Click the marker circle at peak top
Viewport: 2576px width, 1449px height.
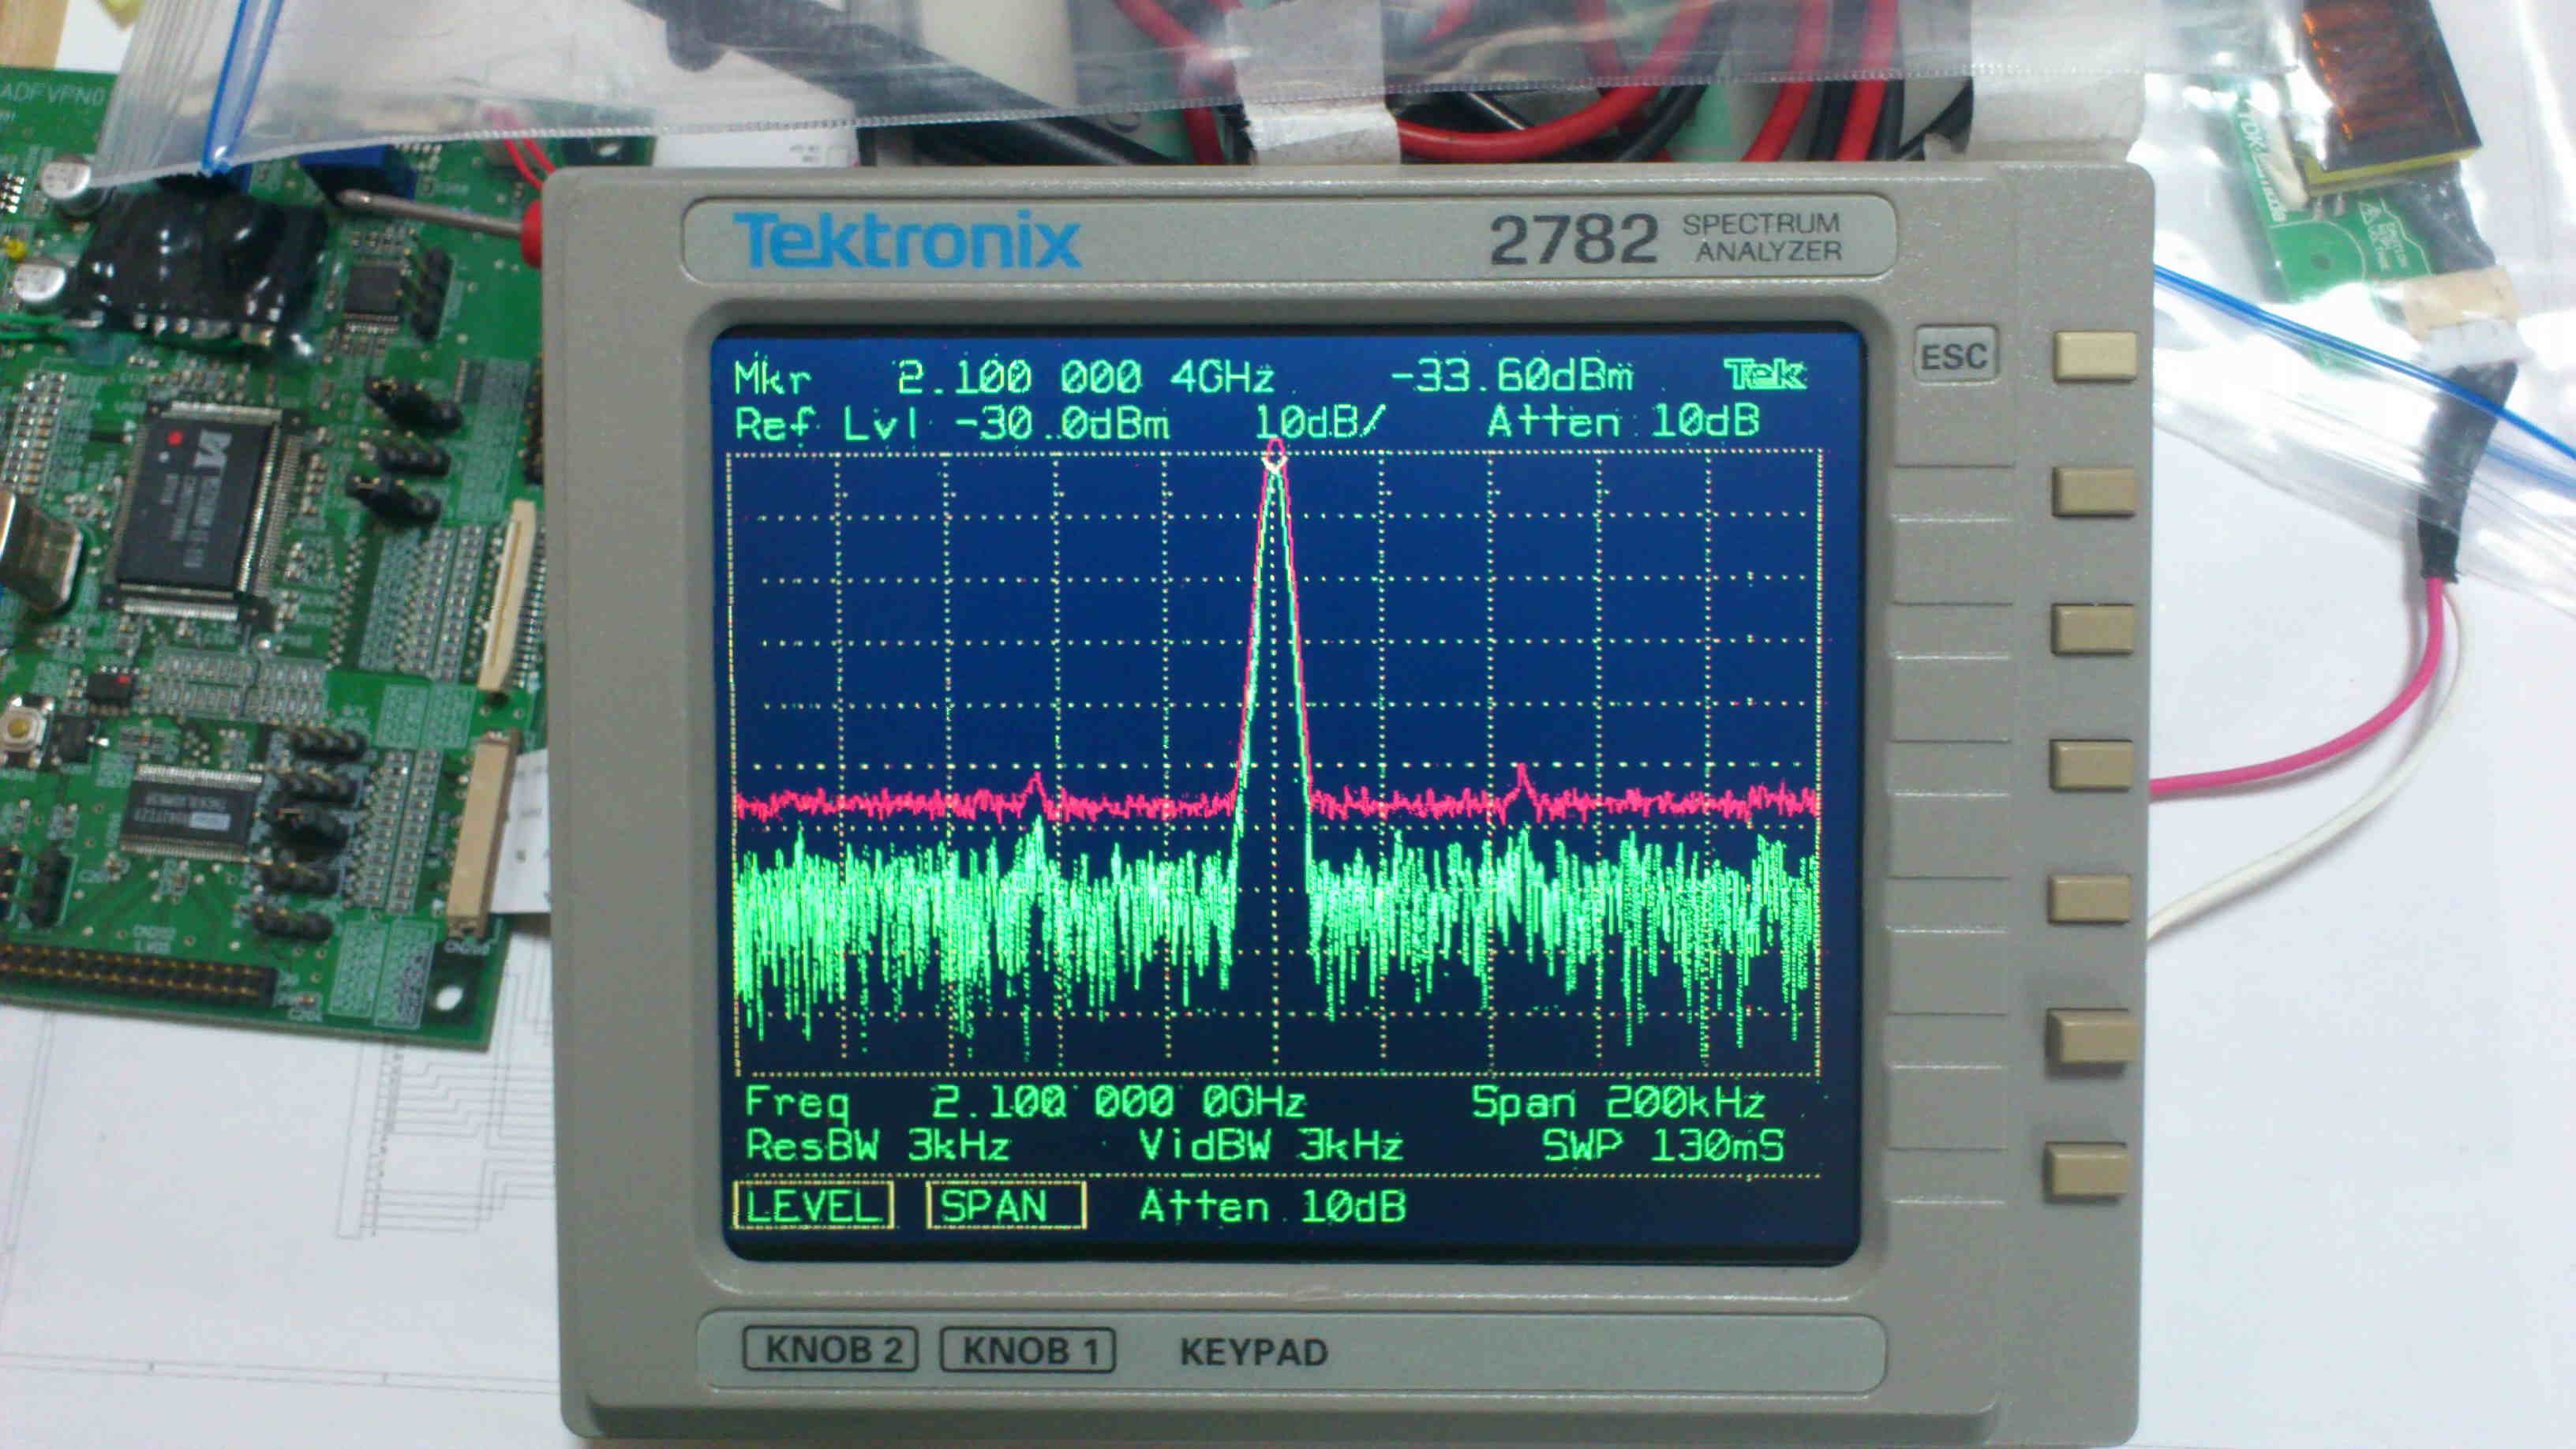pyautogui.click(x=1275, y=459)
